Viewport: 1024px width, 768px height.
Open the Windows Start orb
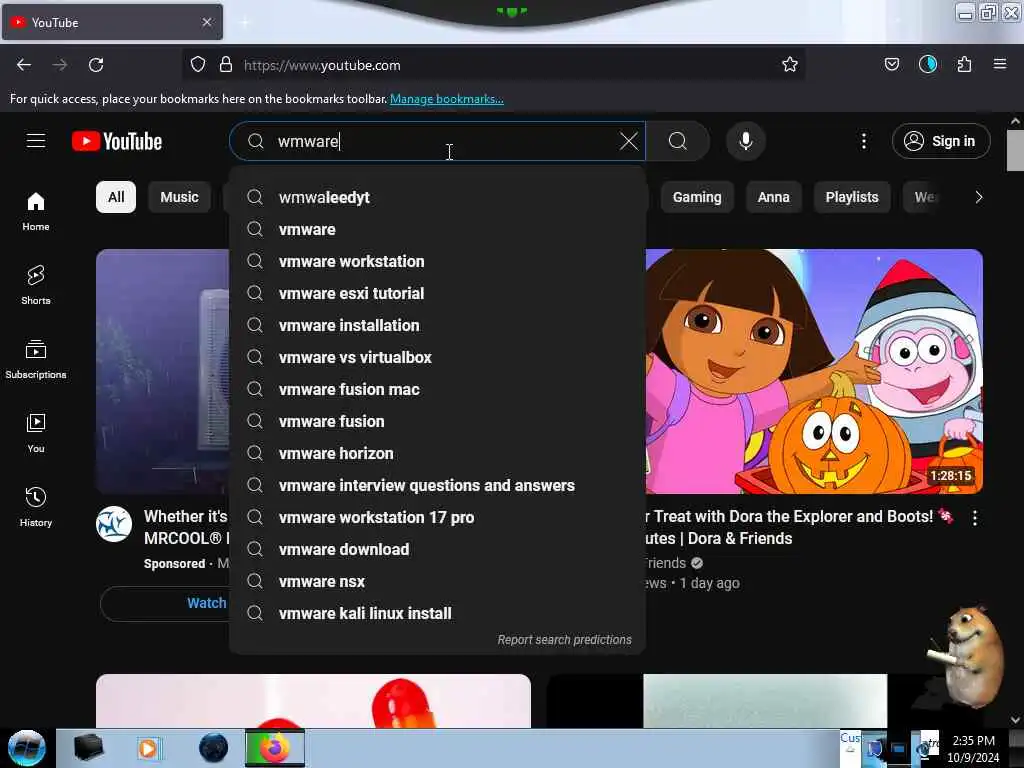[27, 748]
